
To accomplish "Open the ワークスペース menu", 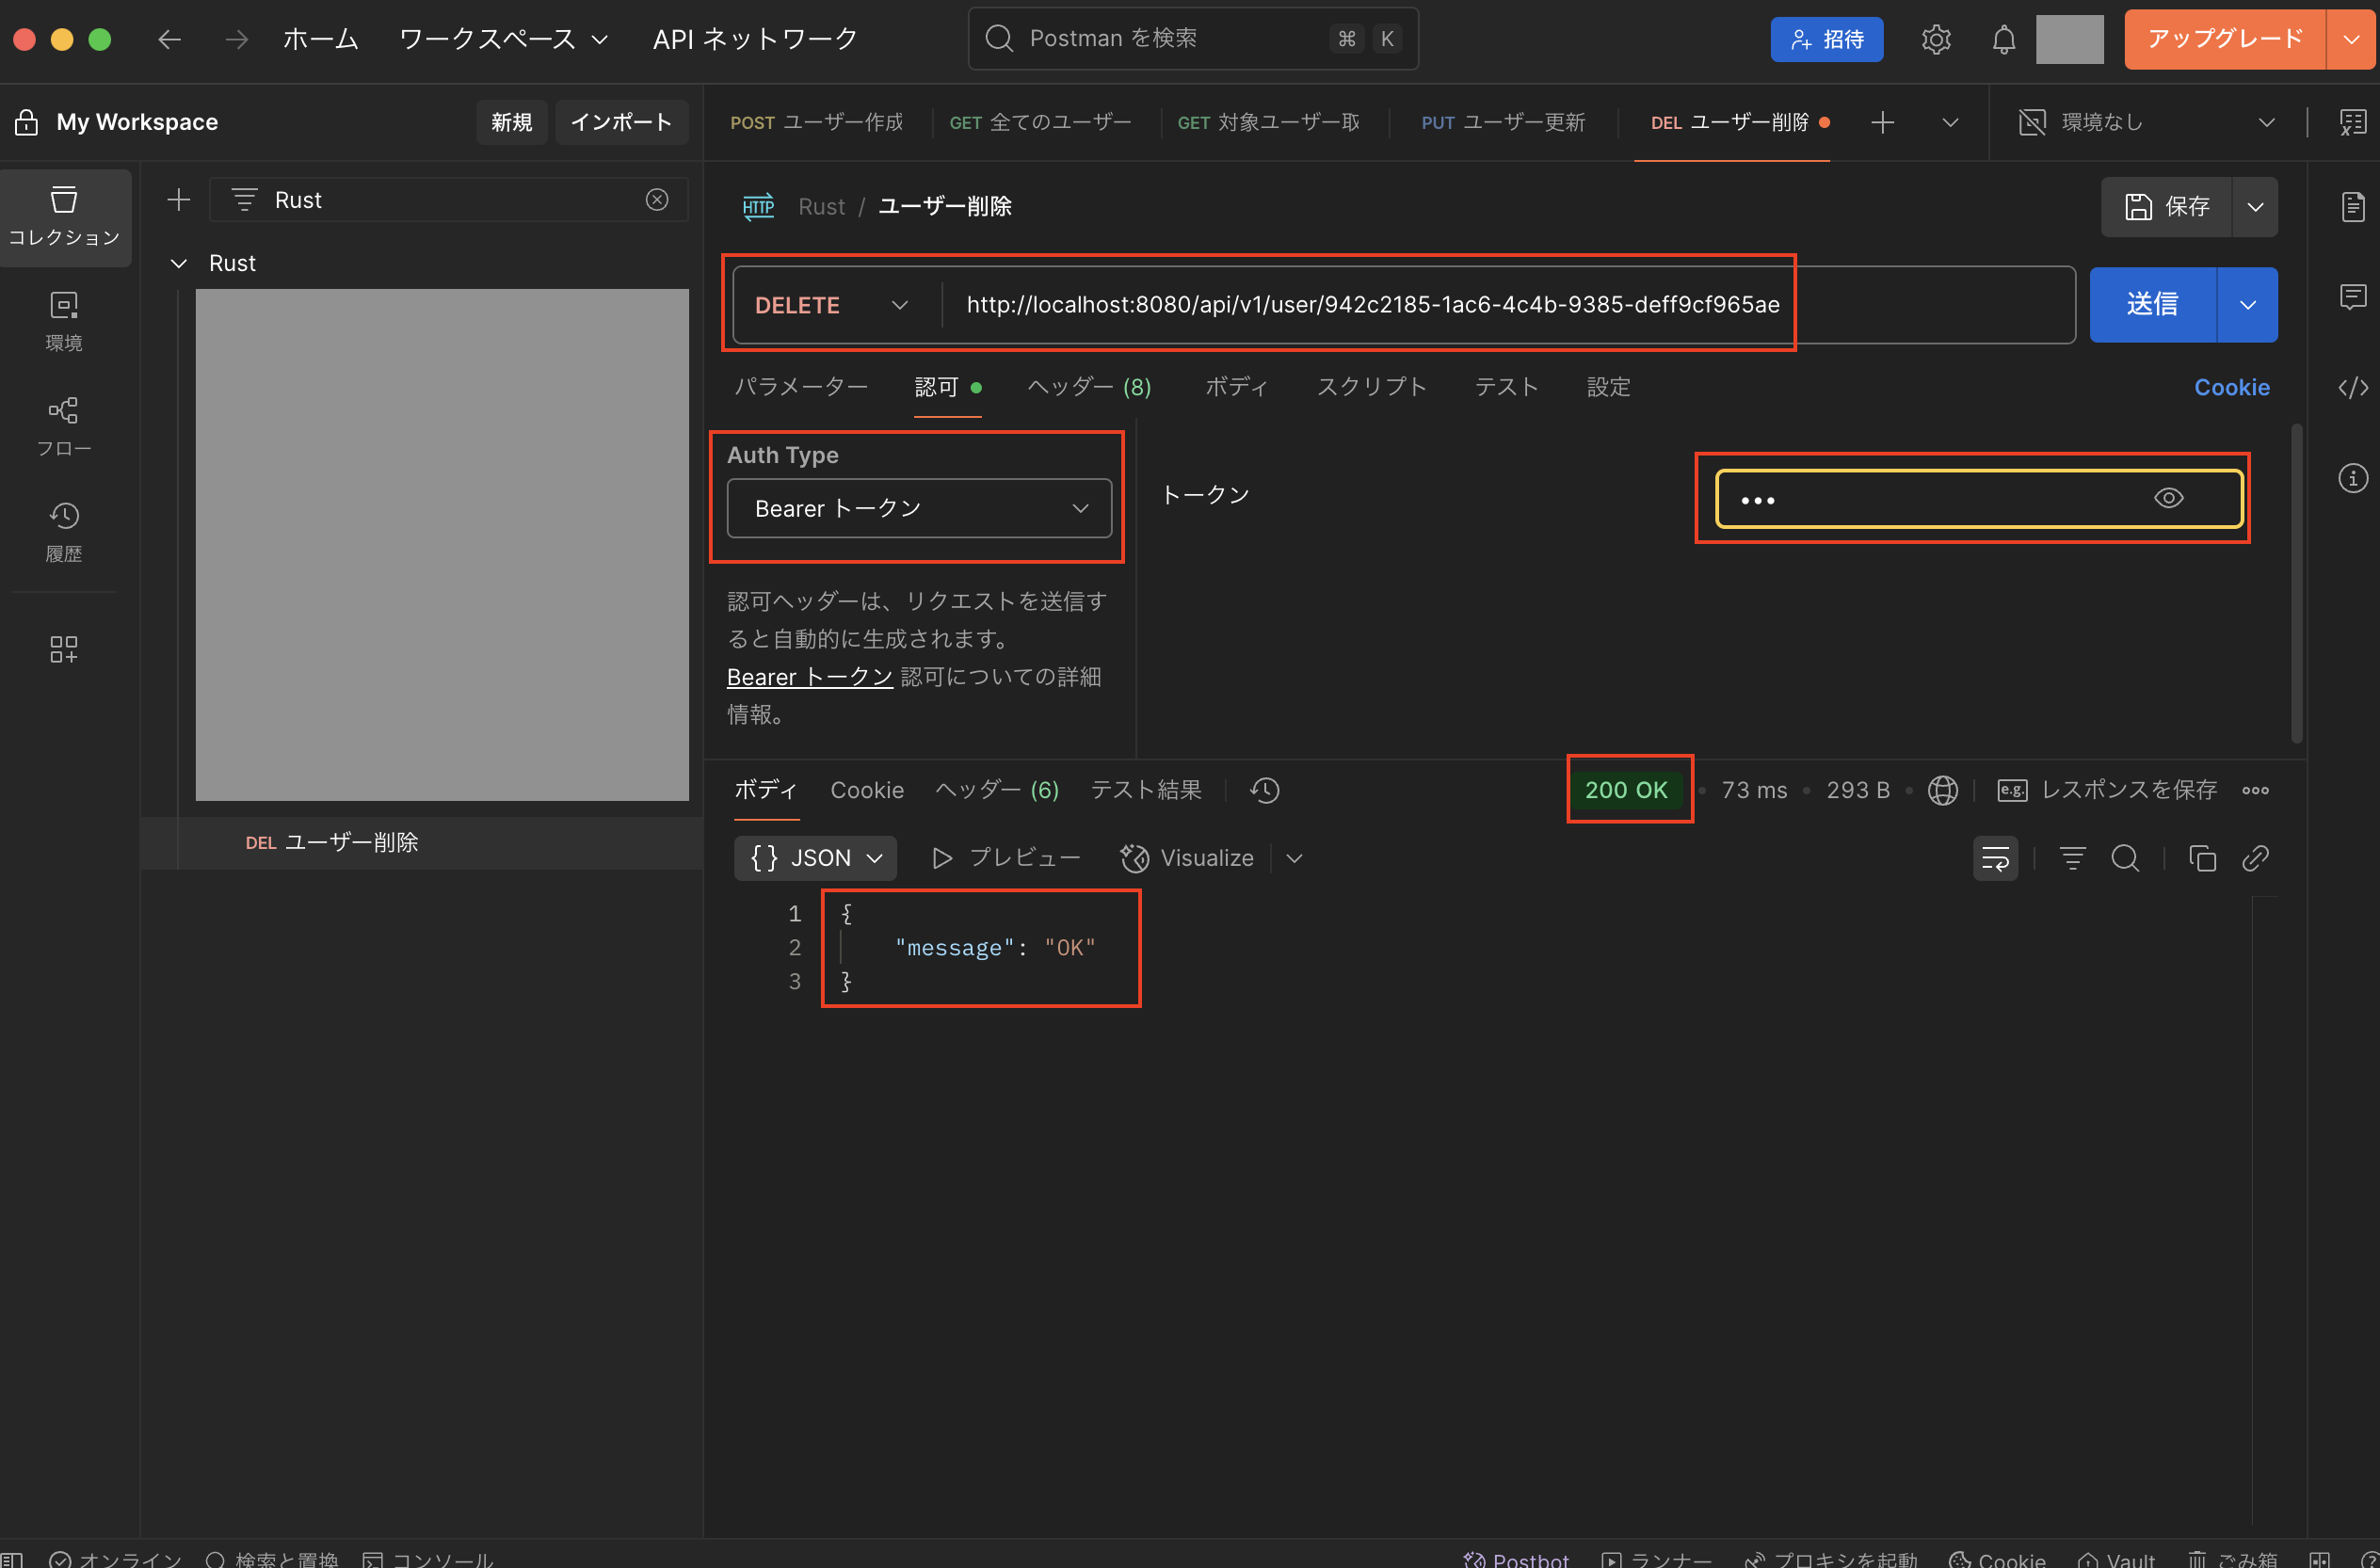I will pos(503,39).
